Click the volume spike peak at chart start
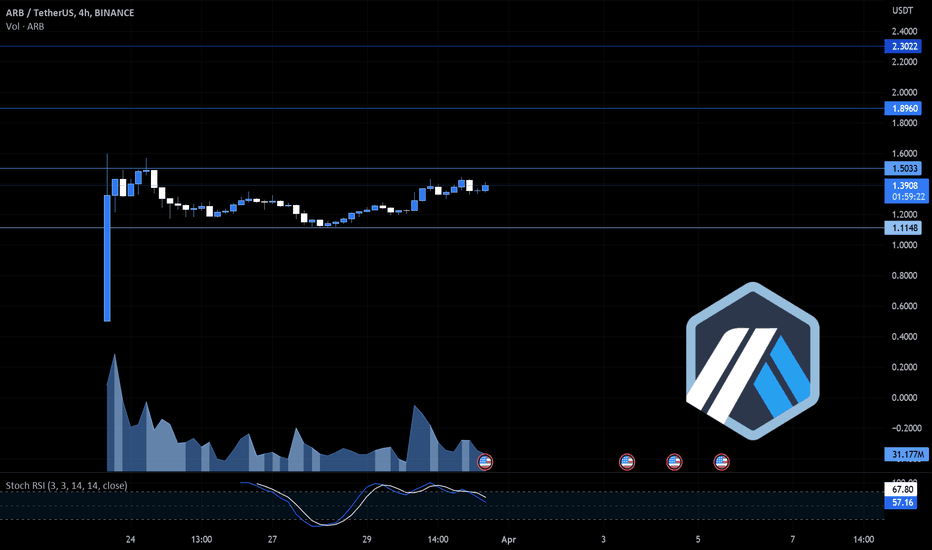Screen dimensions: 932x550 [x=114, y=357]
